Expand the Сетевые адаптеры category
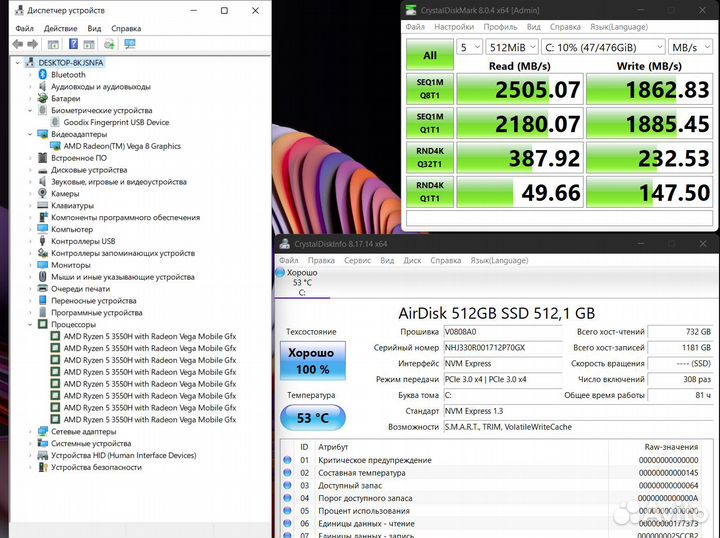 (x=29, y=431)
